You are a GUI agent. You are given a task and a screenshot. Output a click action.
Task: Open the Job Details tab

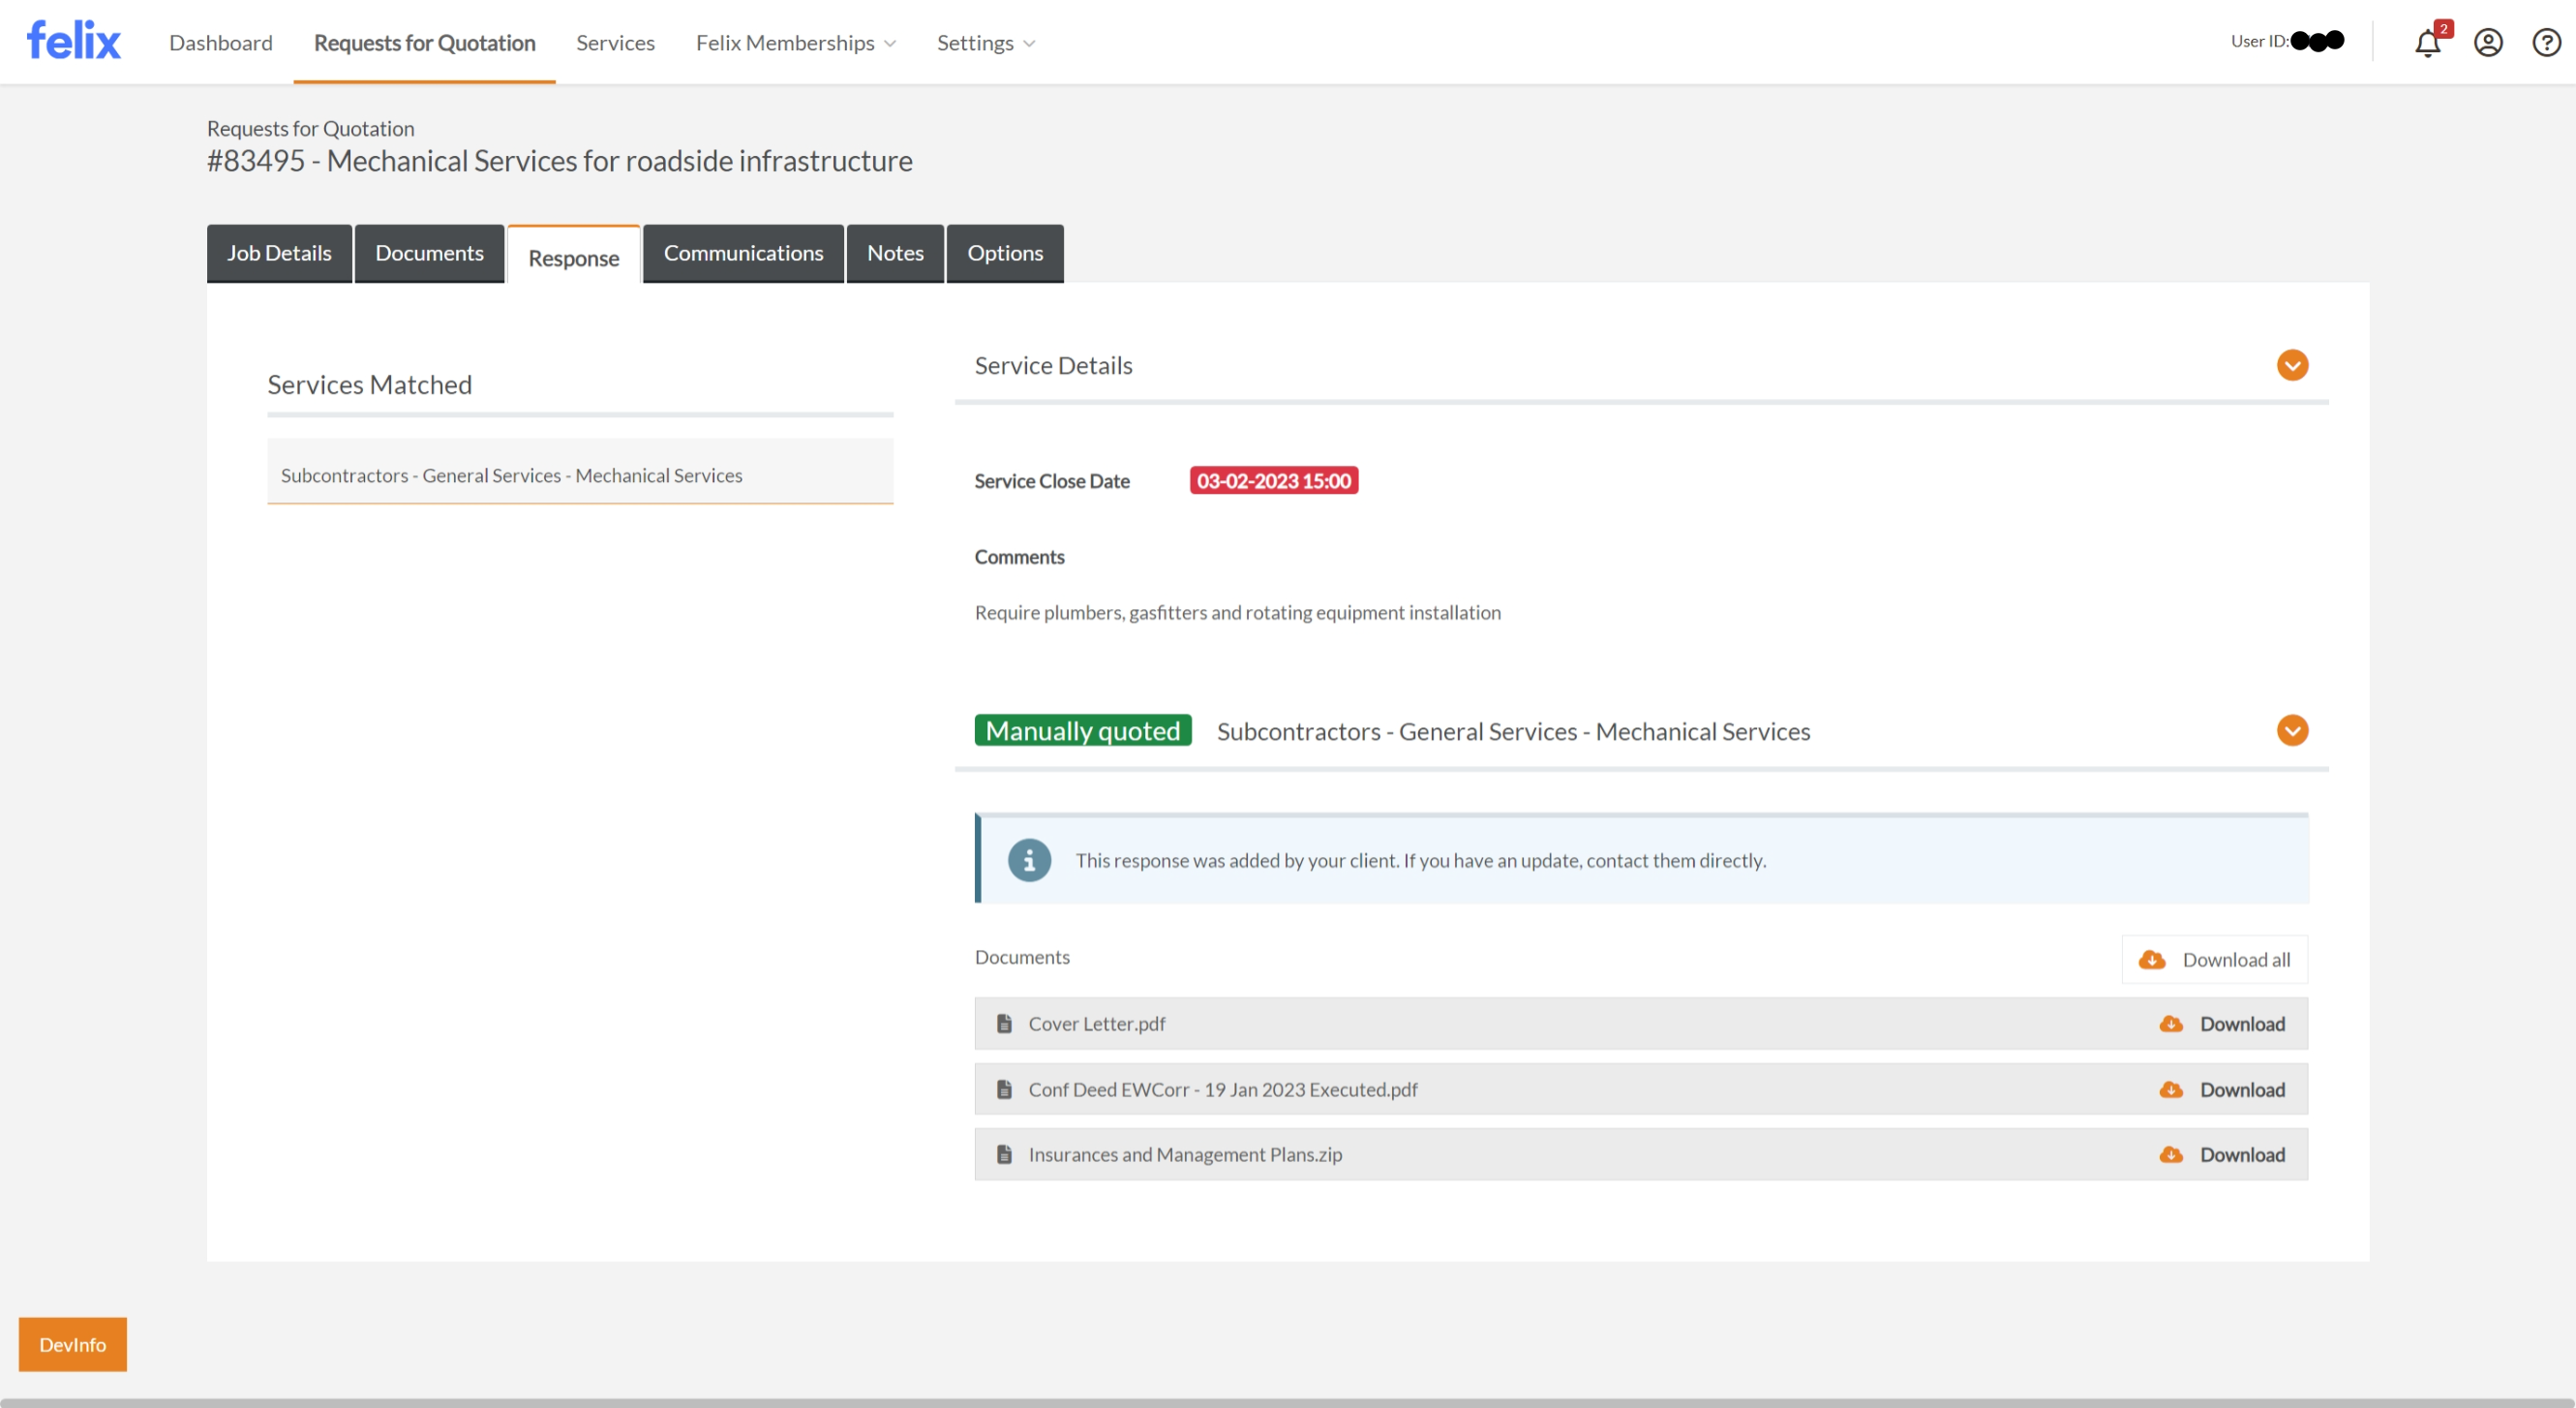click(279, 253)
